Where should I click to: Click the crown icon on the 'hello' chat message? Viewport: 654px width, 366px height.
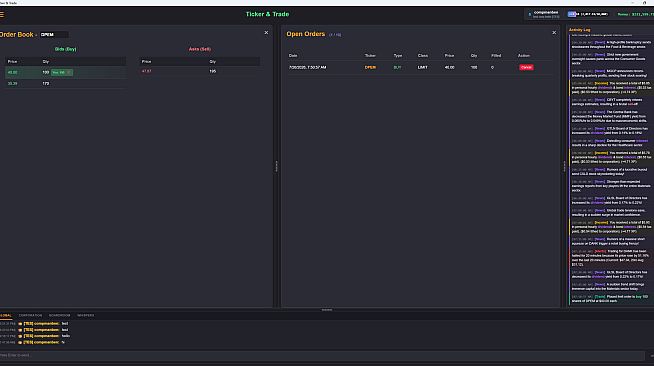(20, 336)
